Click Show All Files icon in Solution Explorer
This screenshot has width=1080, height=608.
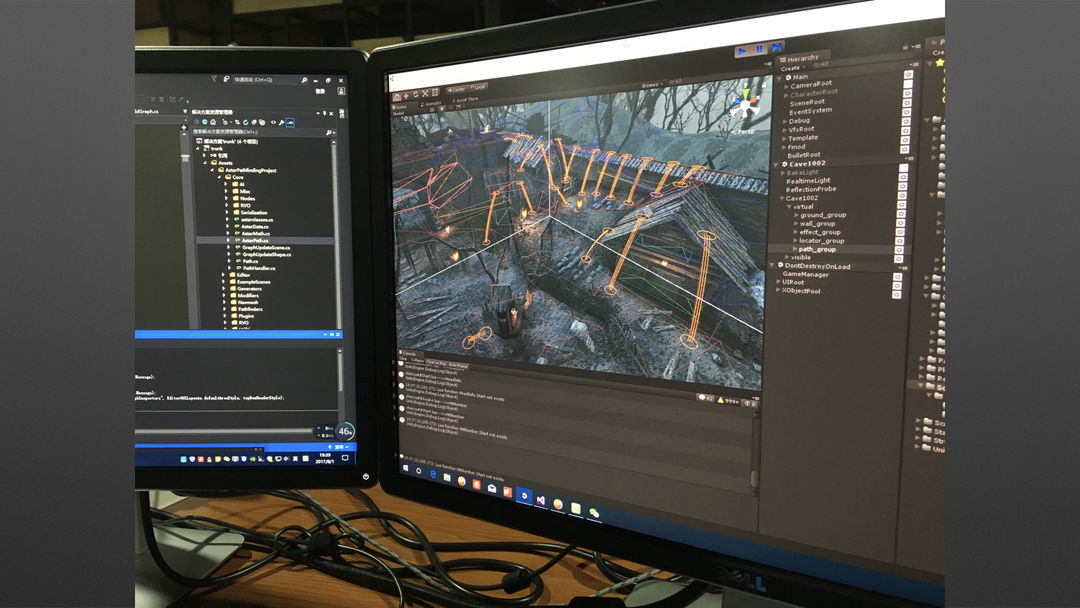(262, 123)
